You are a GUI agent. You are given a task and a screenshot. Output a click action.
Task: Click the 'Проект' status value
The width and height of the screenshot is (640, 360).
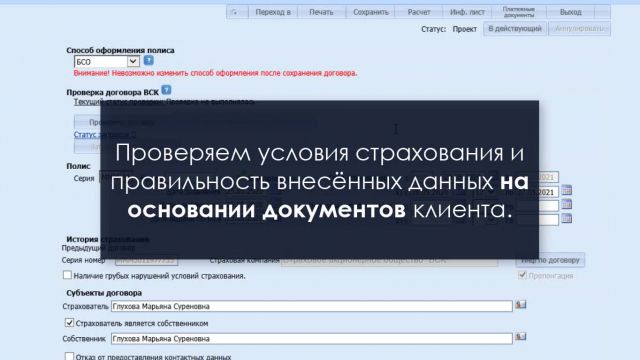pos(464,29)
